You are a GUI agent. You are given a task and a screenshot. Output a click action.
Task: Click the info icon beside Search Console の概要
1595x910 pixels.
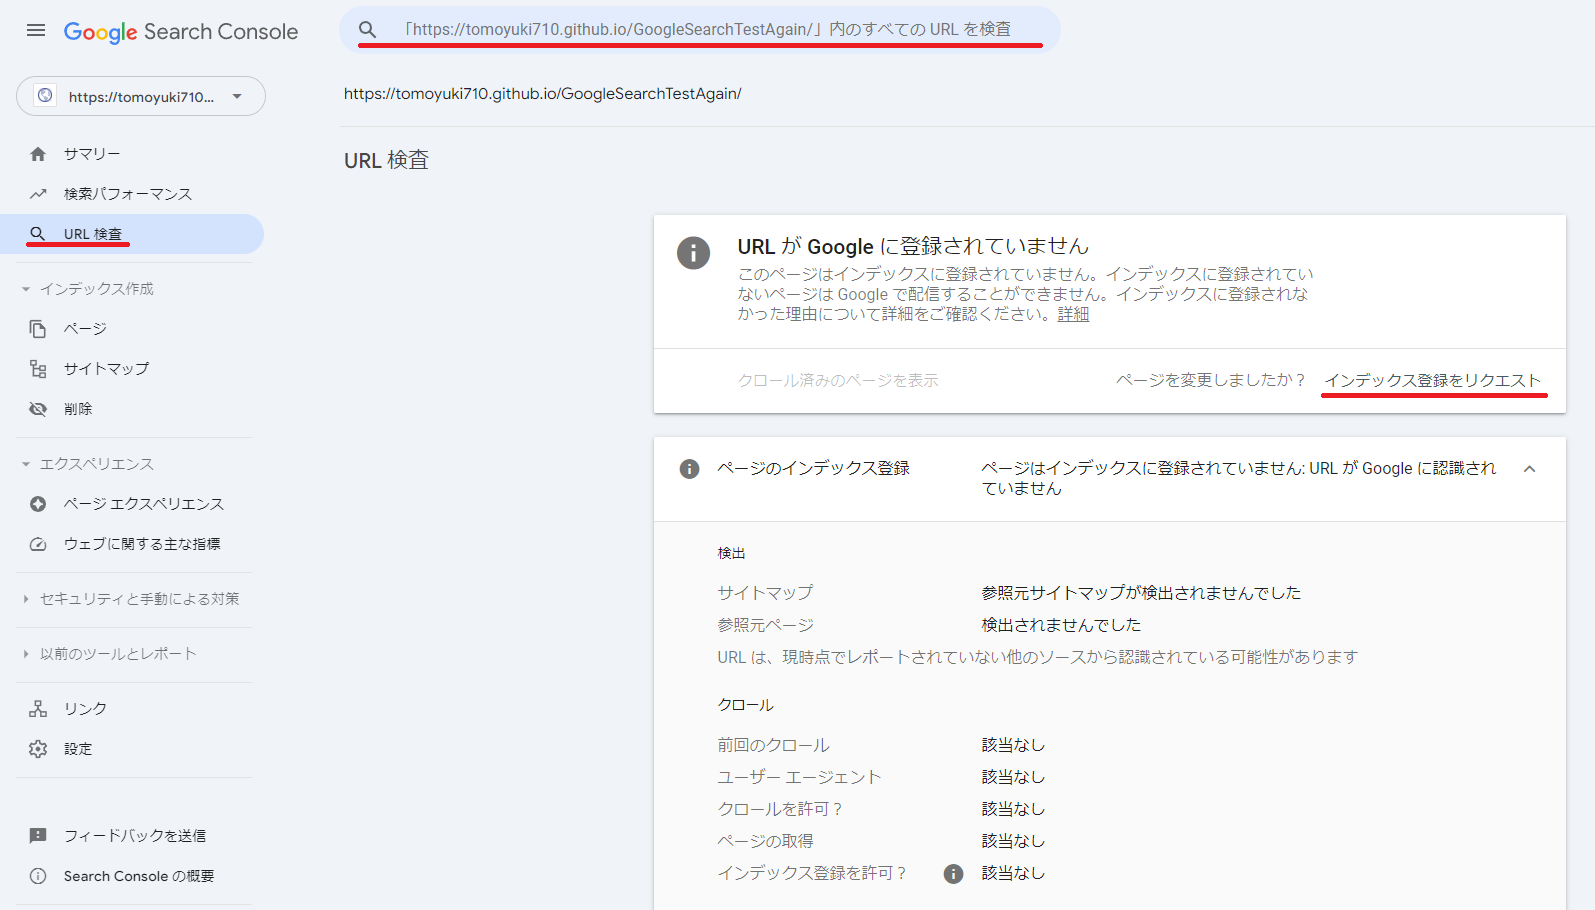point(38,876)
